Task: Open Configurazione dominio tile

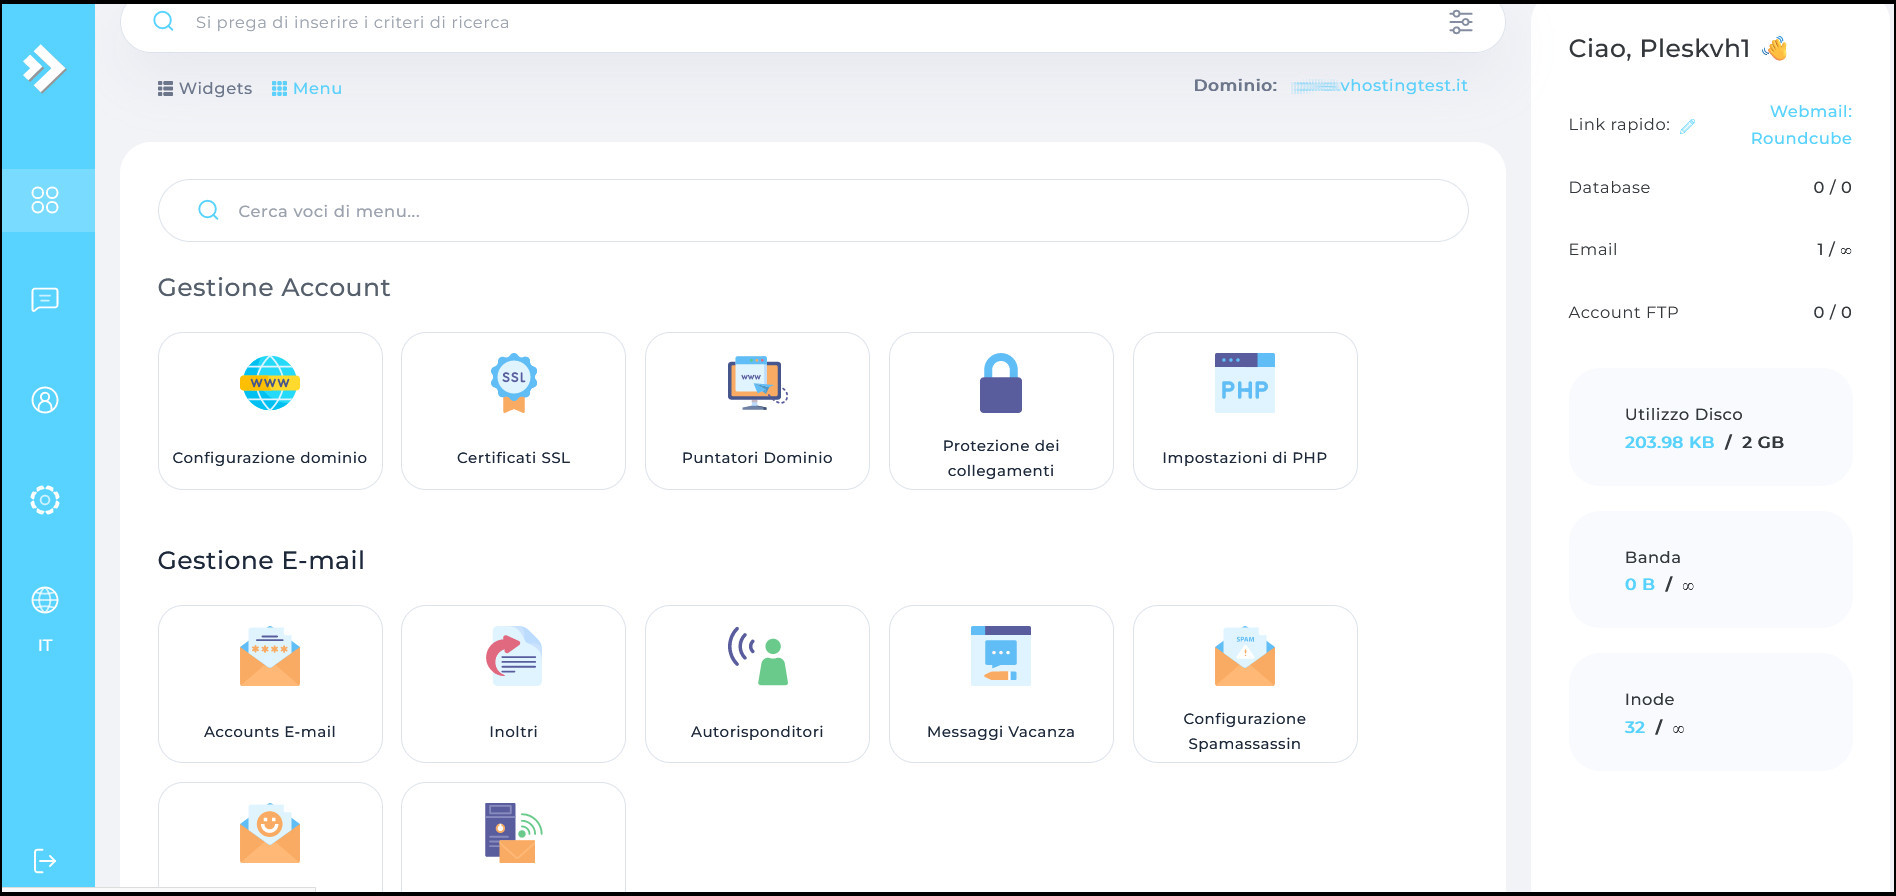Action: [x=270, y=411]
